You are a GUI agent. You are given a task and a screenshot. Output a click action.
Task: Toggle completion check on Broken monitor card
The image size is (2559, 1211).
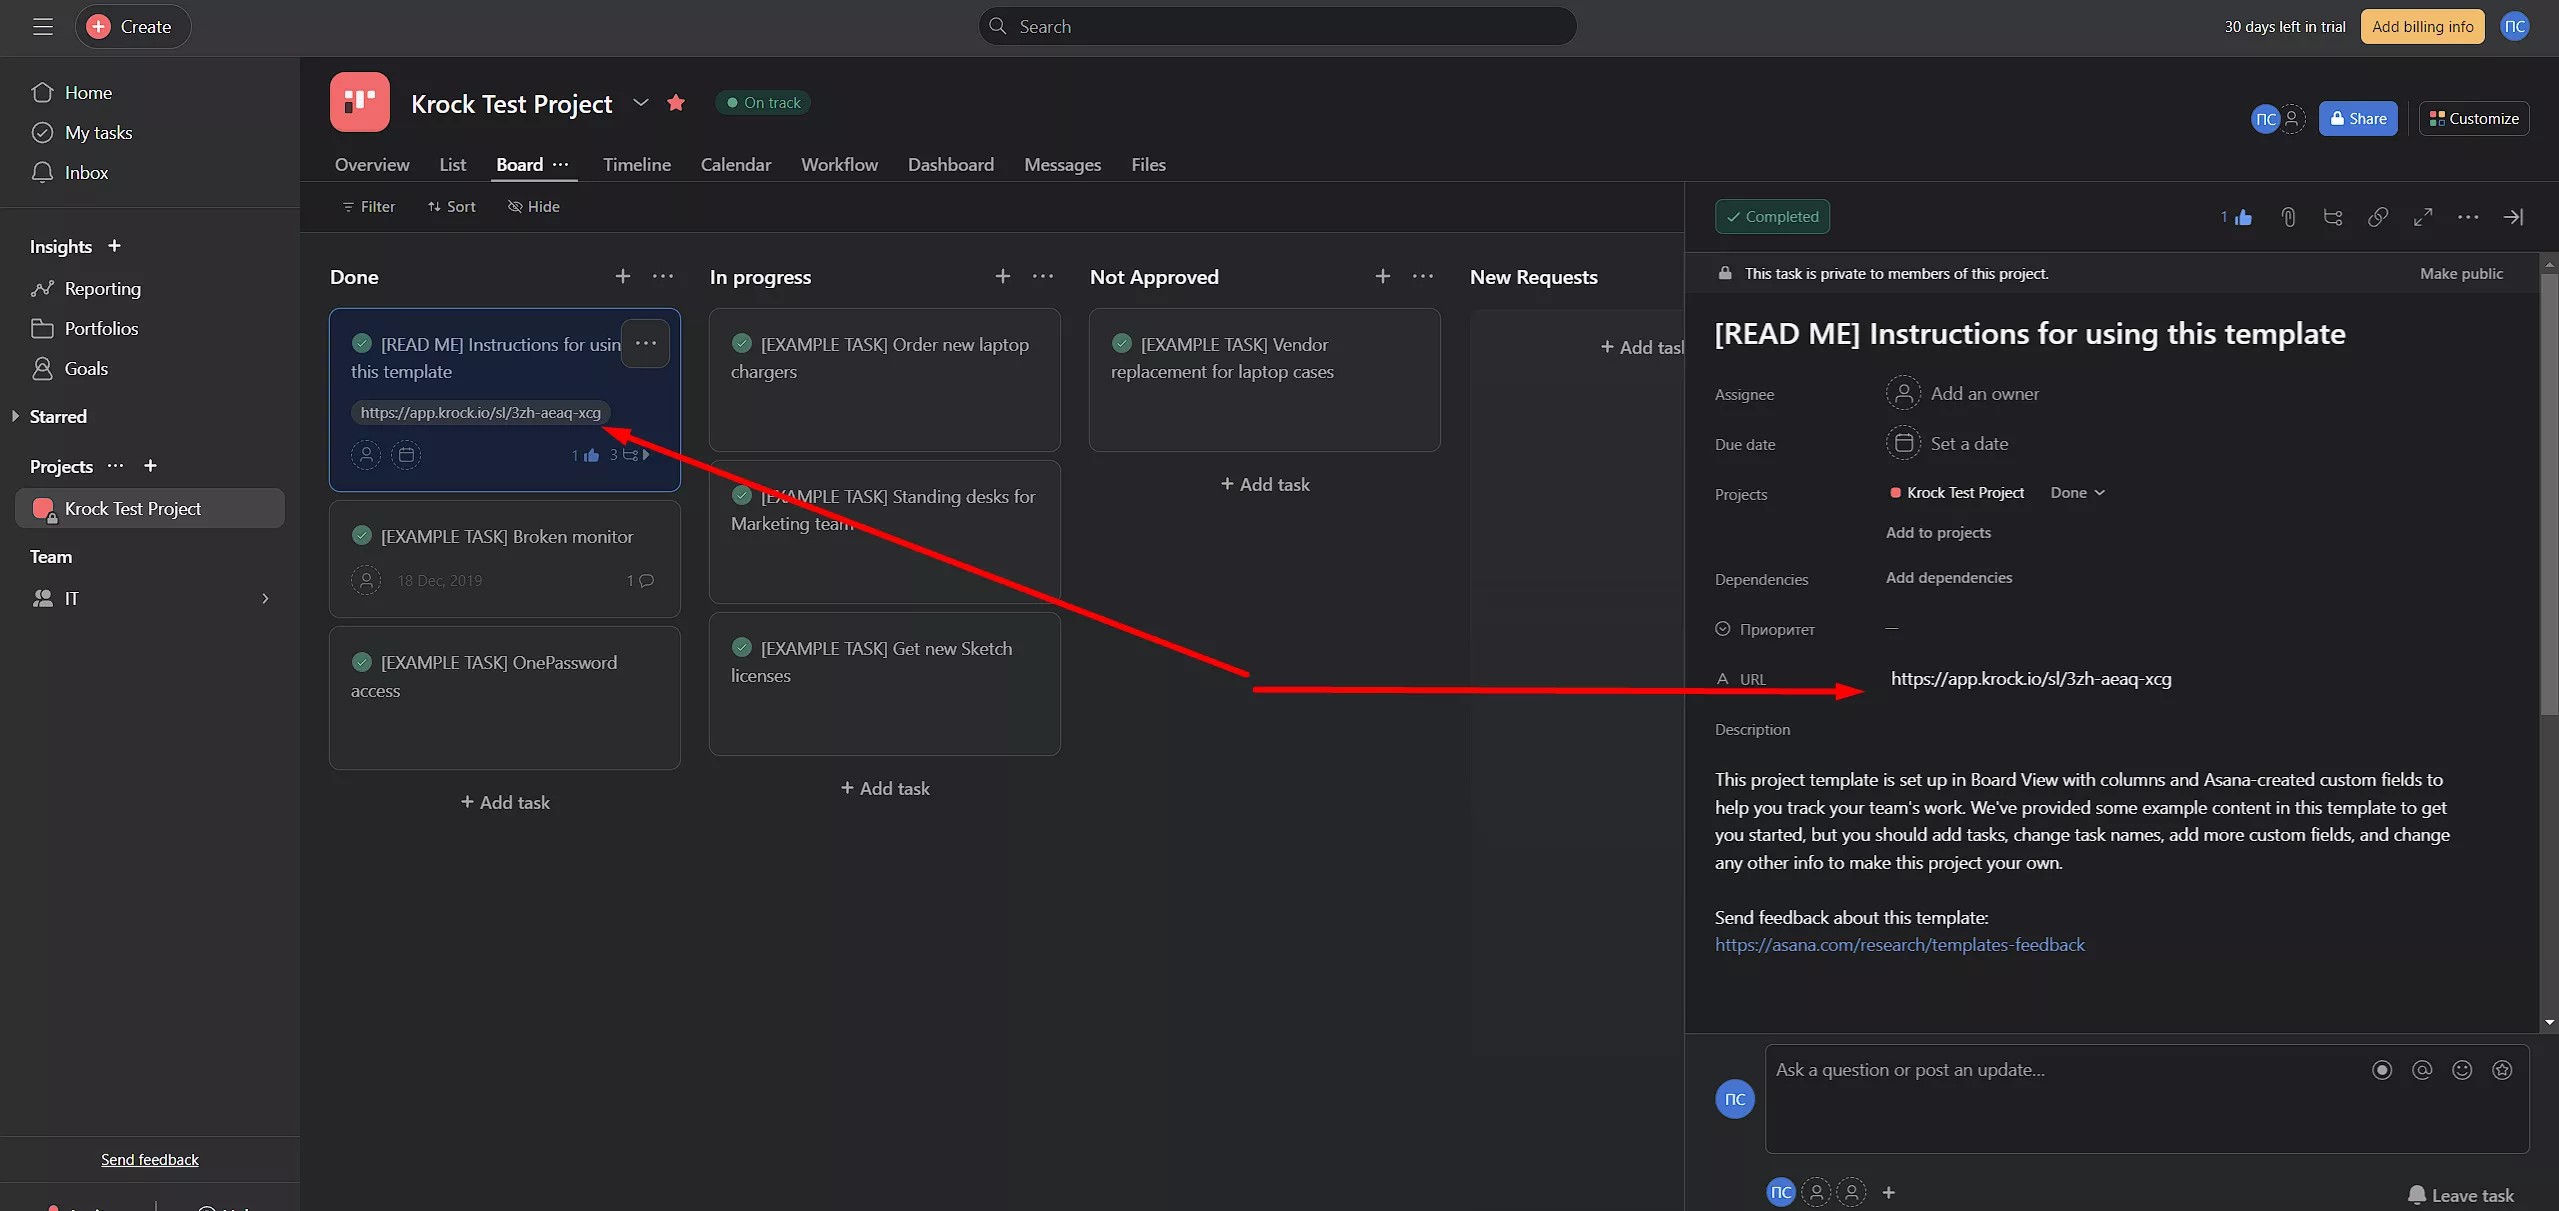(362, 536)
